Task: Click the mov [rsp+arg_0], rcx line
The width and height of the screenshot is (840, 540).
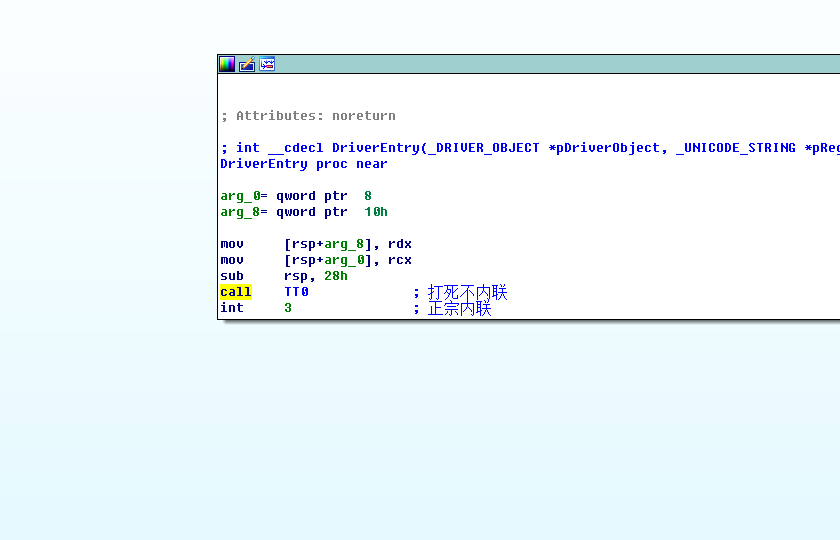Action: [x=316, y=260]
